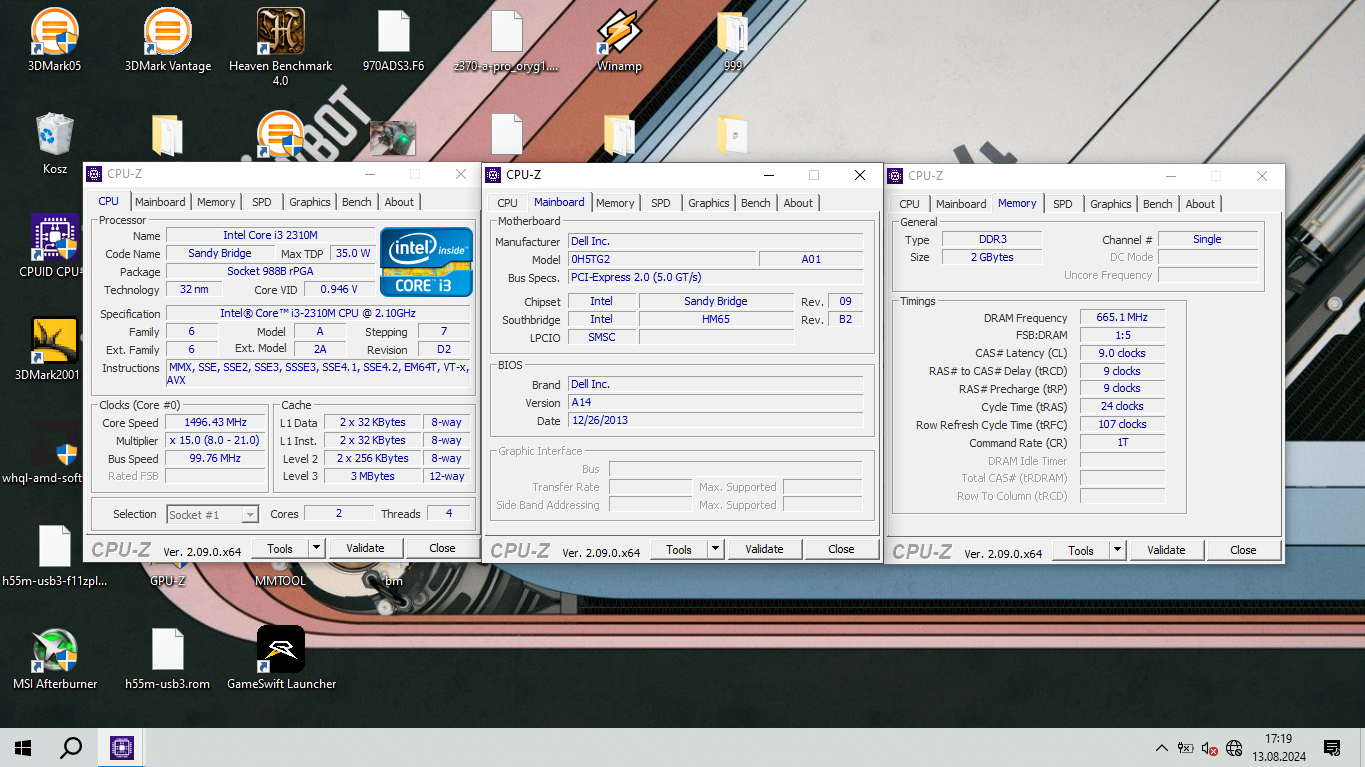Viewport: 1365px width, 767px height.
Task: Click the Multiplier value x 15.0
Action: (216, 440)
